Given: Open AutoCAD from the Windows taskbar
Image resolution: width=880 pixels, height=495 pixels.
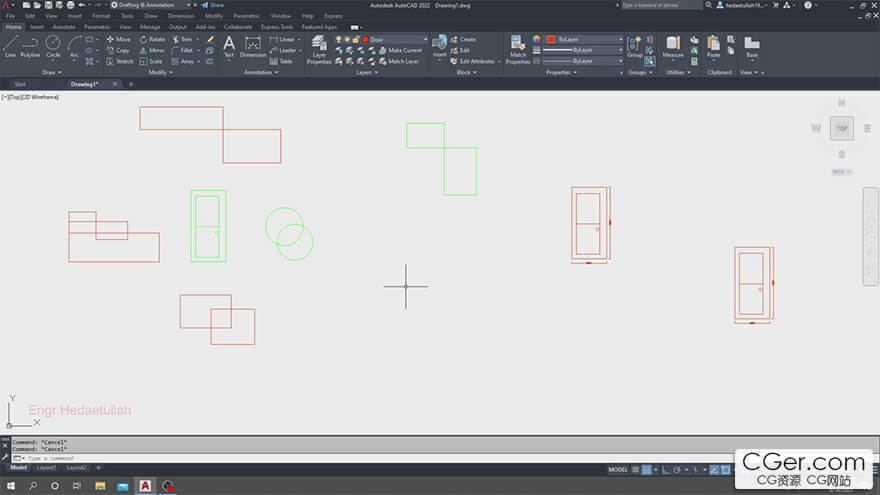Looking at the screenshot, I should (x=145, y=485).
